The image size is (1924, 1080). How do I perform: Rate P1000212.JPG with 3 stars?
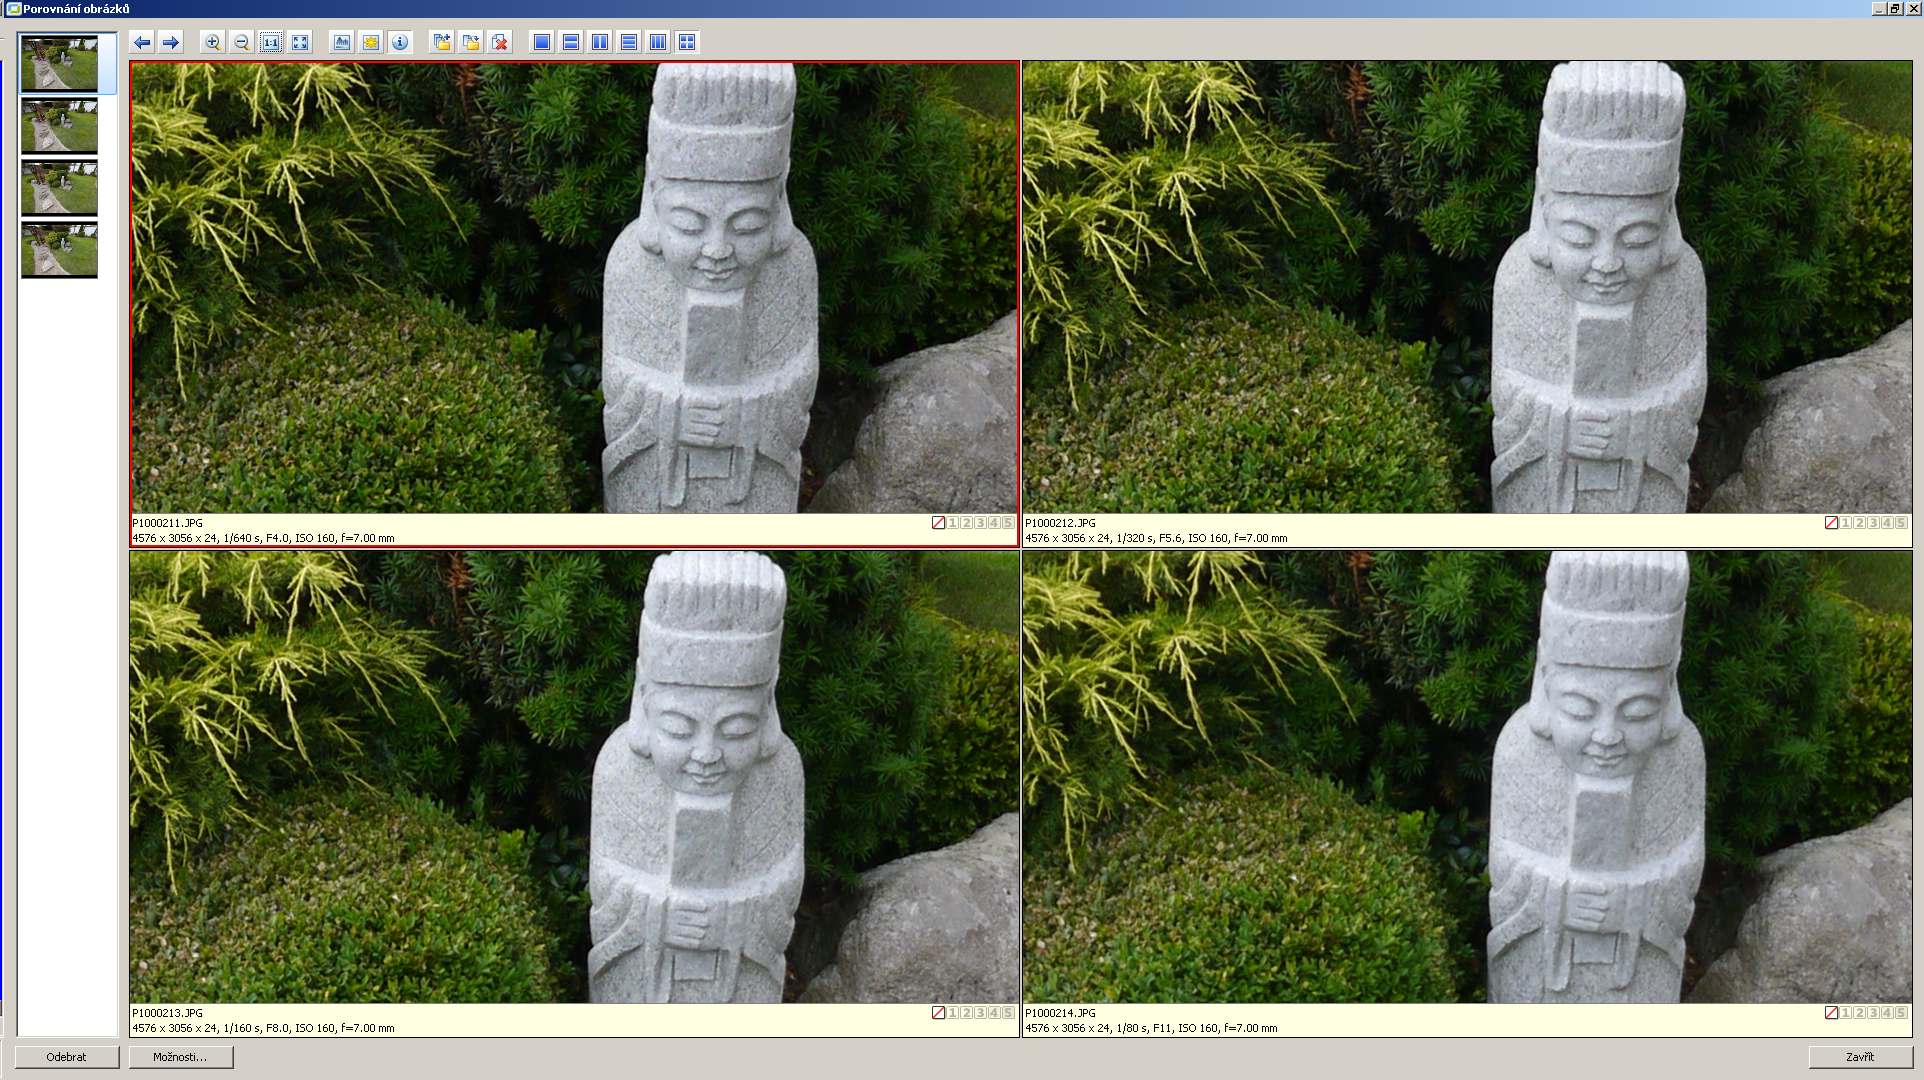(1873, 523)
